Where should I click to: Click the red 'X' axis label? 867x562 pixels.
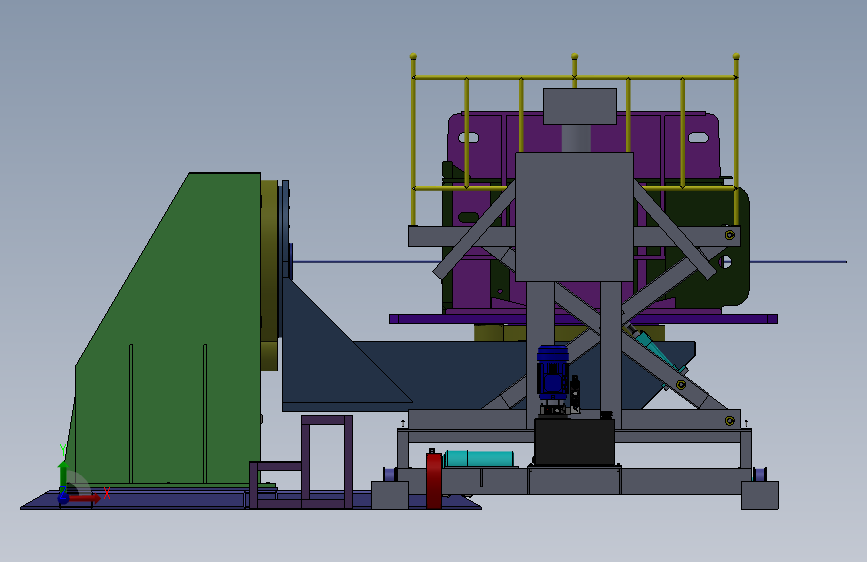[107, 493]
